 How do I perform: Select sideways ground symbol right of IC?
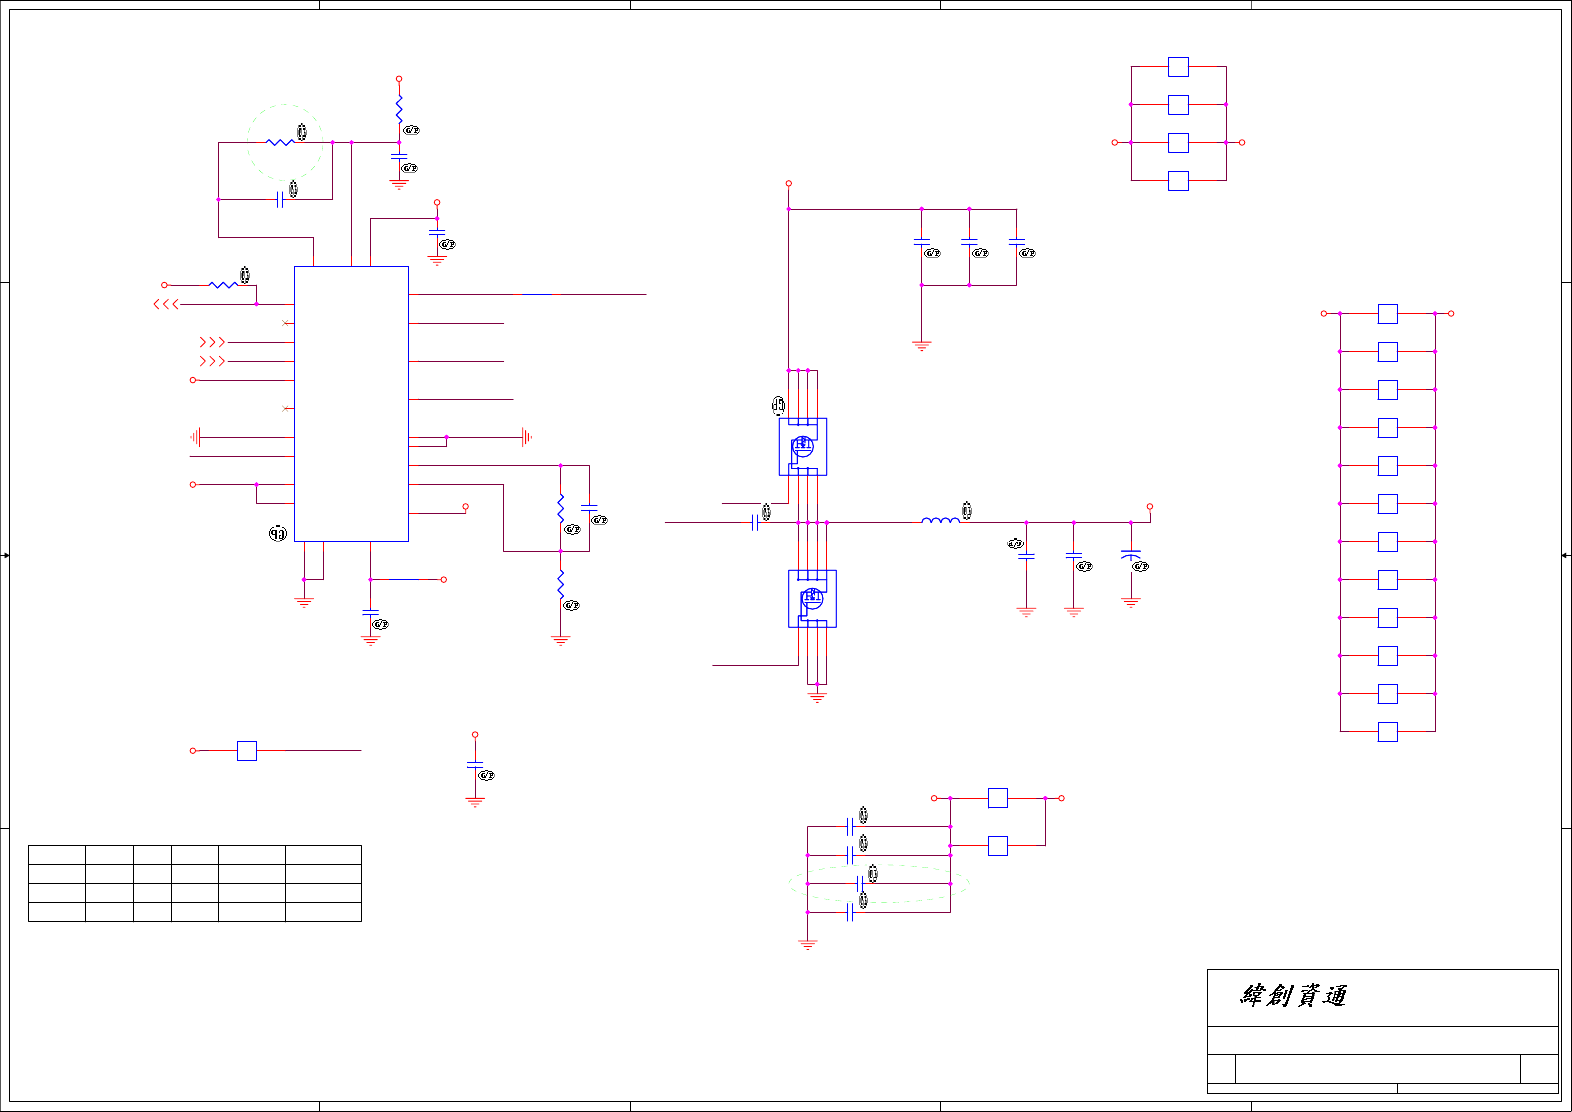click(526, 437)
